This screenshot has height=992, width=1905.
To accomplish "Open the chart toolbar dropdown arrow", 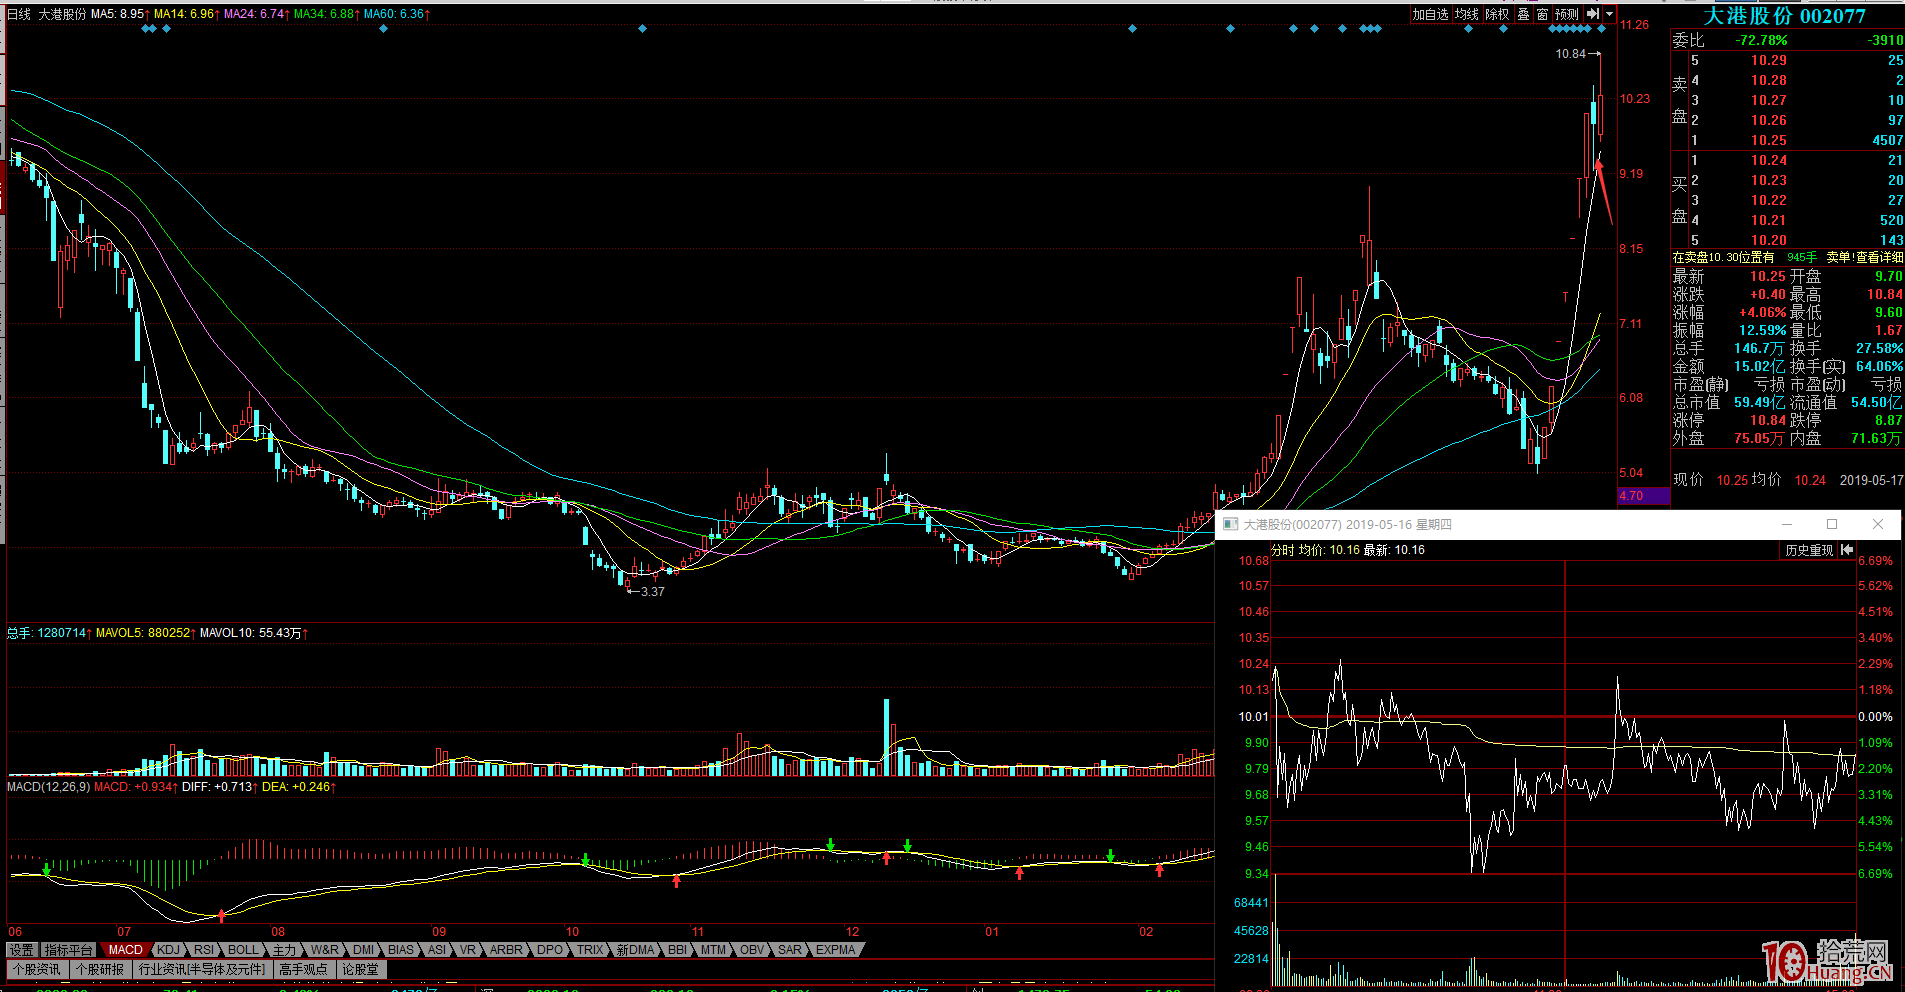I will point(1609,14).
